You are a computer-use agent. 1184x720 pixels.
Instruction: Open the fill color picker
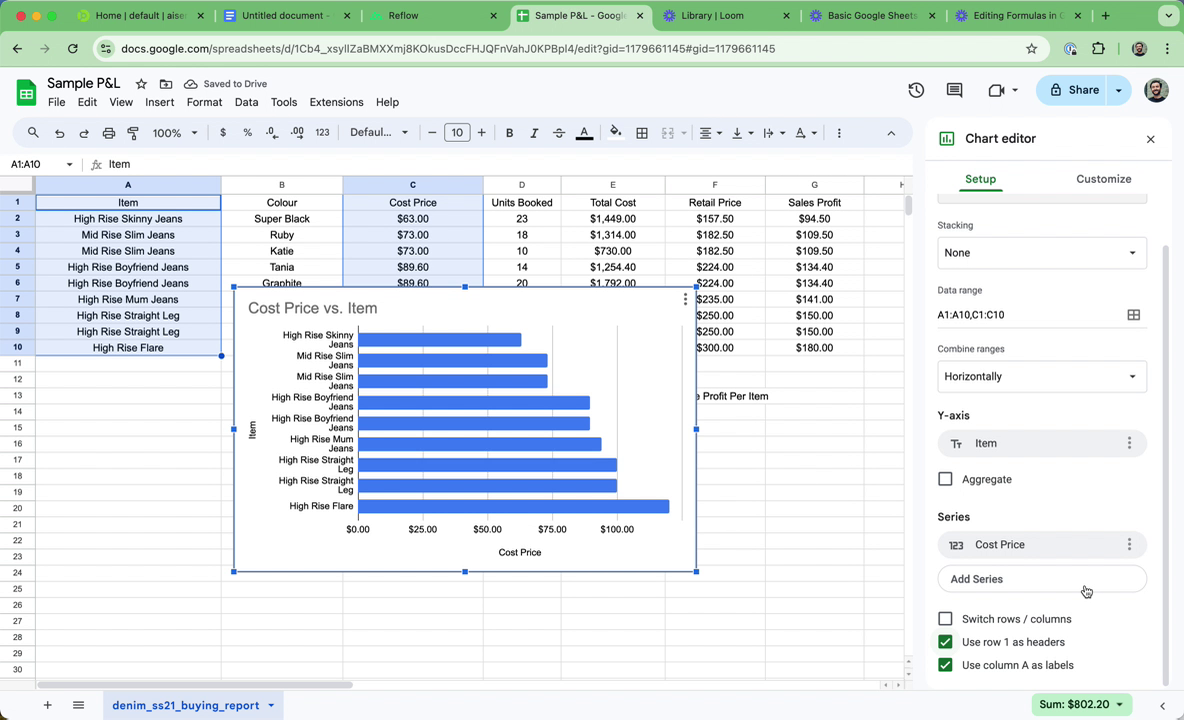click(x=615, y=133)
